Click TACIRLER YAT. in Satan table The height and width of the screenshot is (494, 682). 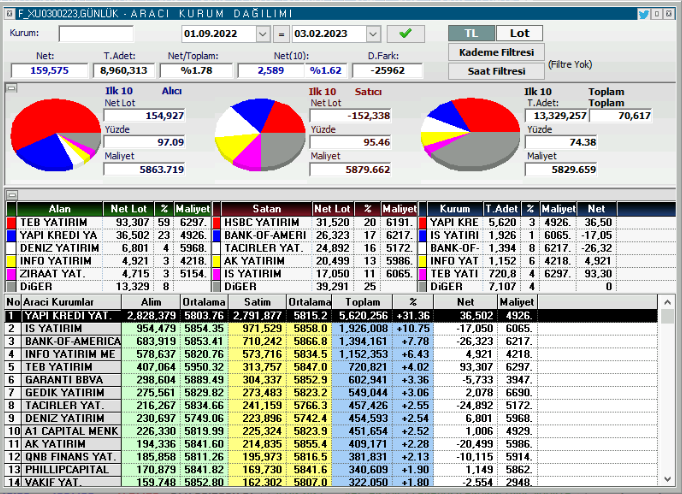pos(263,248)
